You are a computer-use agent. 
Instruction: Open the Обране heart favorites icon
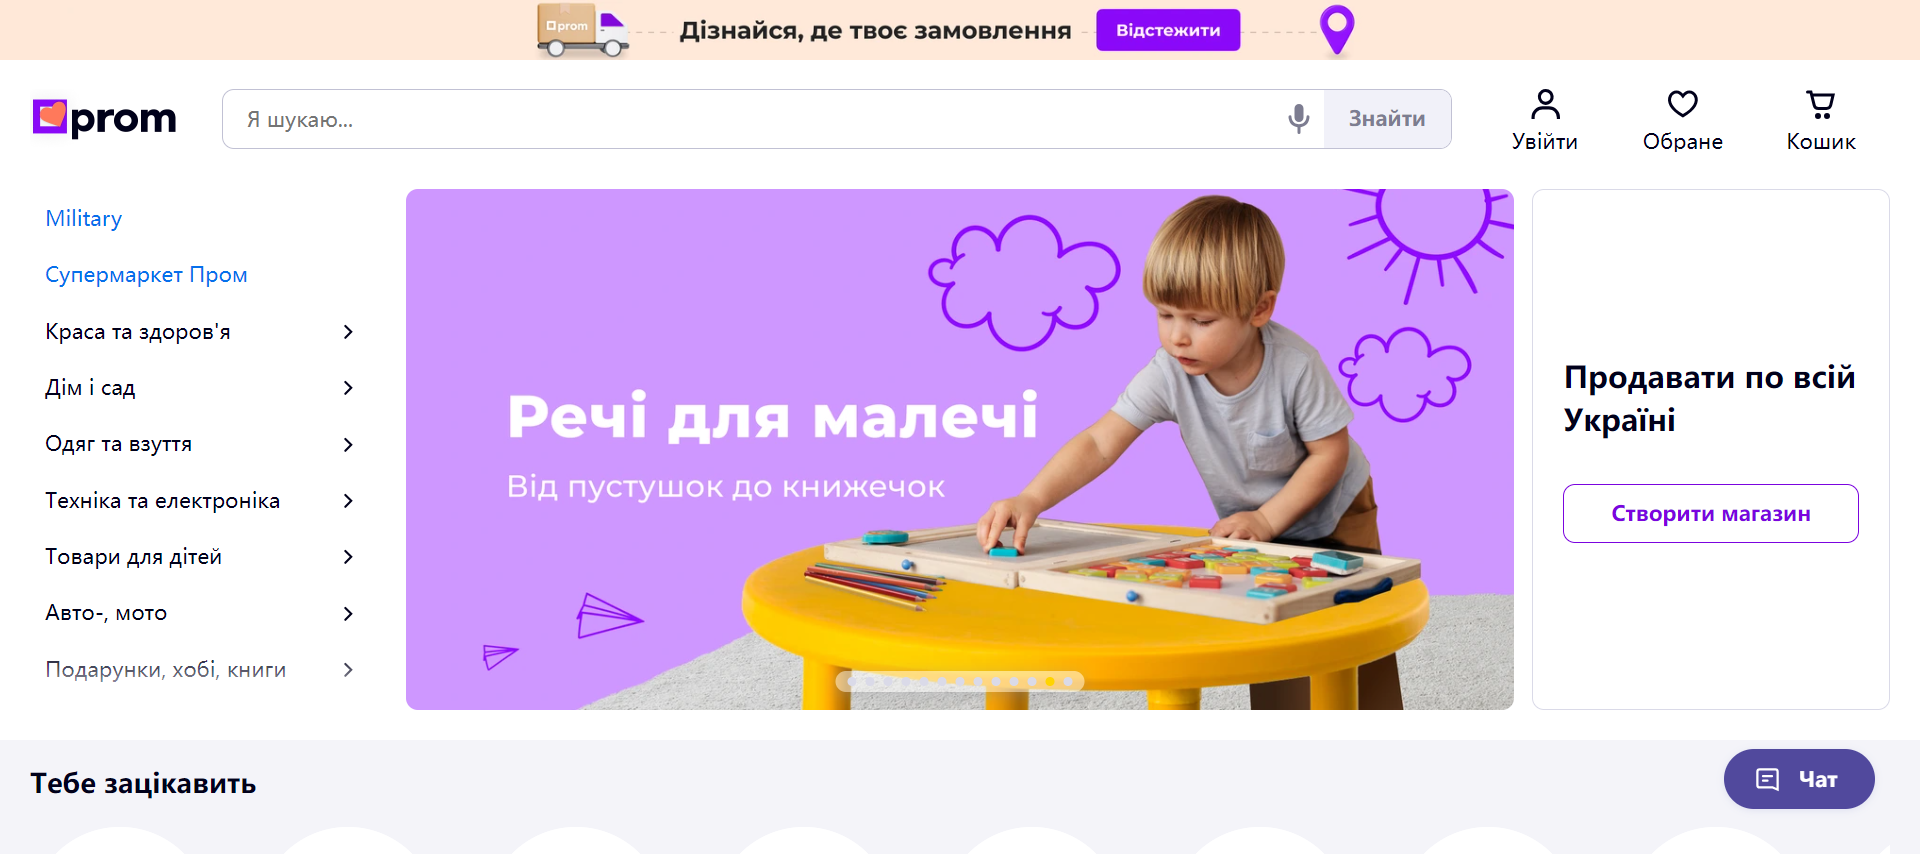1683,104
